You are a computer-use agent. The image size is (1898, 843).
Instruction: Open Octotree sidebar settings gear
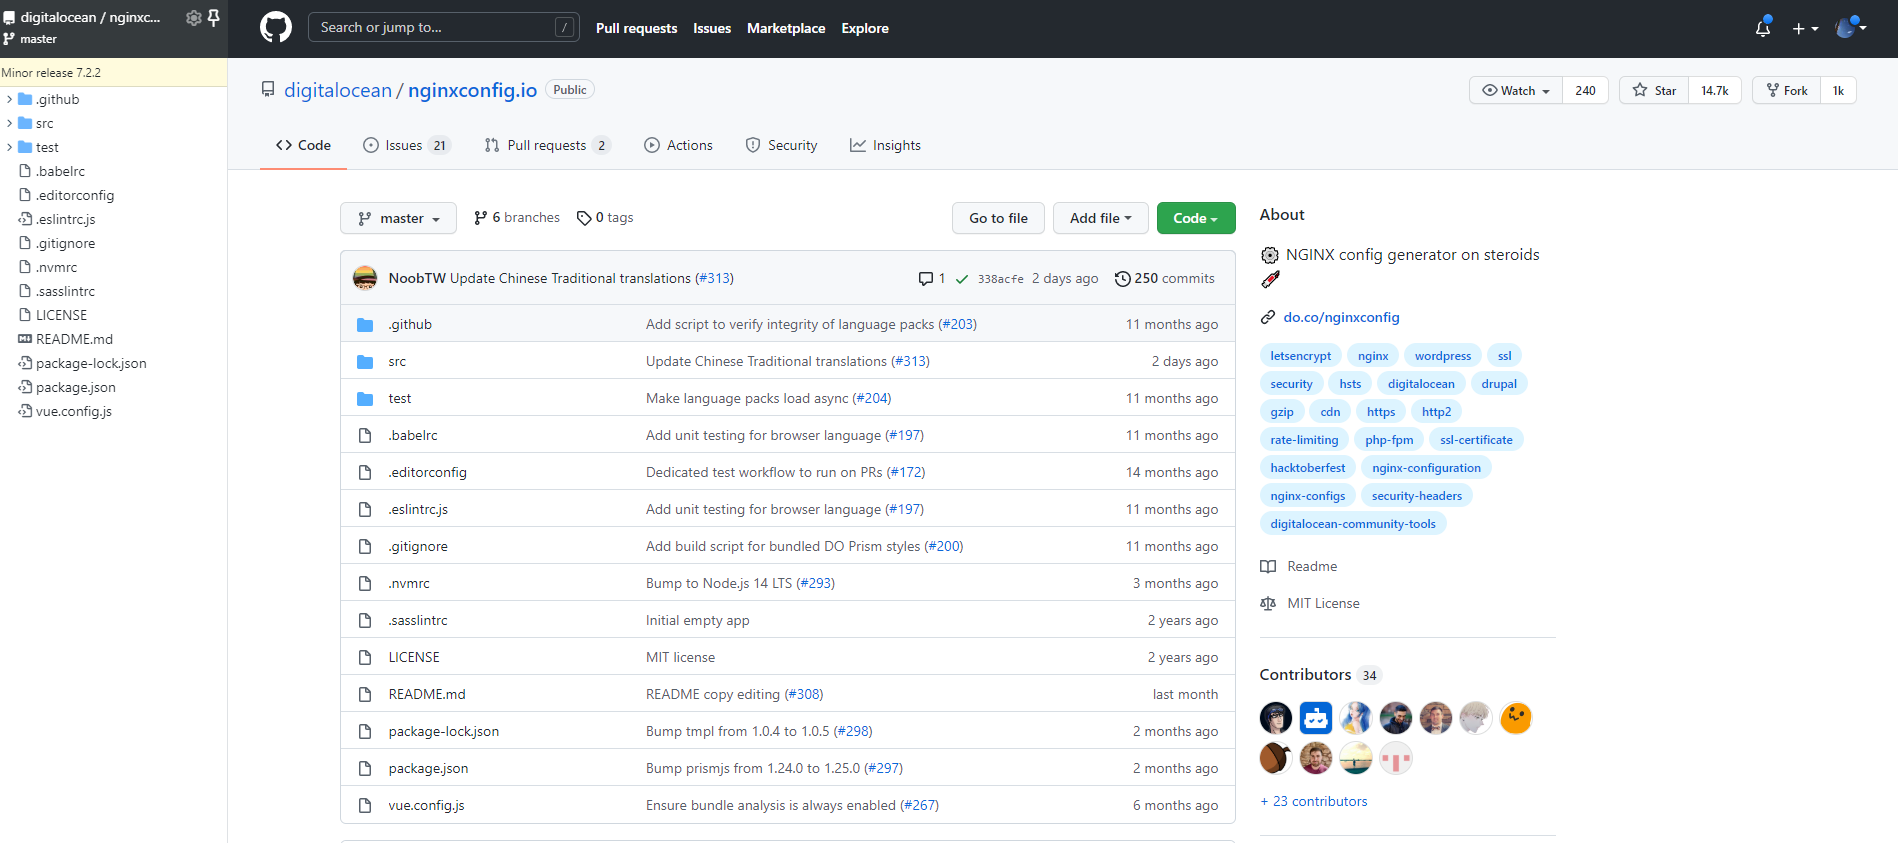coord(194,18)
